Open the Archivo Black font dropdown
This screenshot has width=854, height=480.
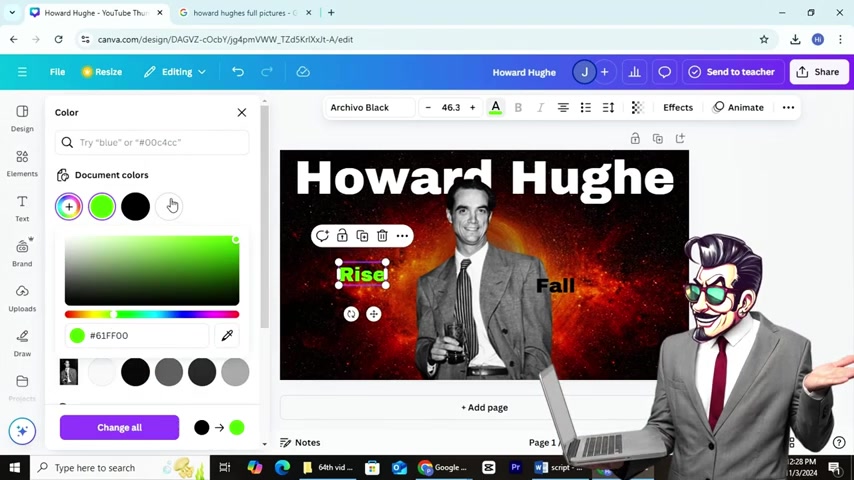[x=370, y=107]
